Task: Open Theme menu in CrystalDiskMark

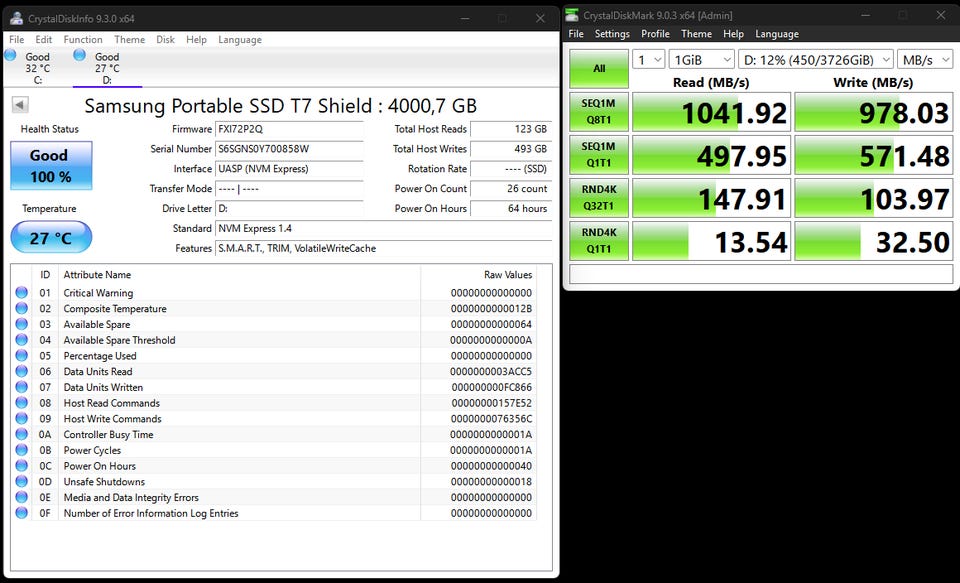Action: coord(696,34)
